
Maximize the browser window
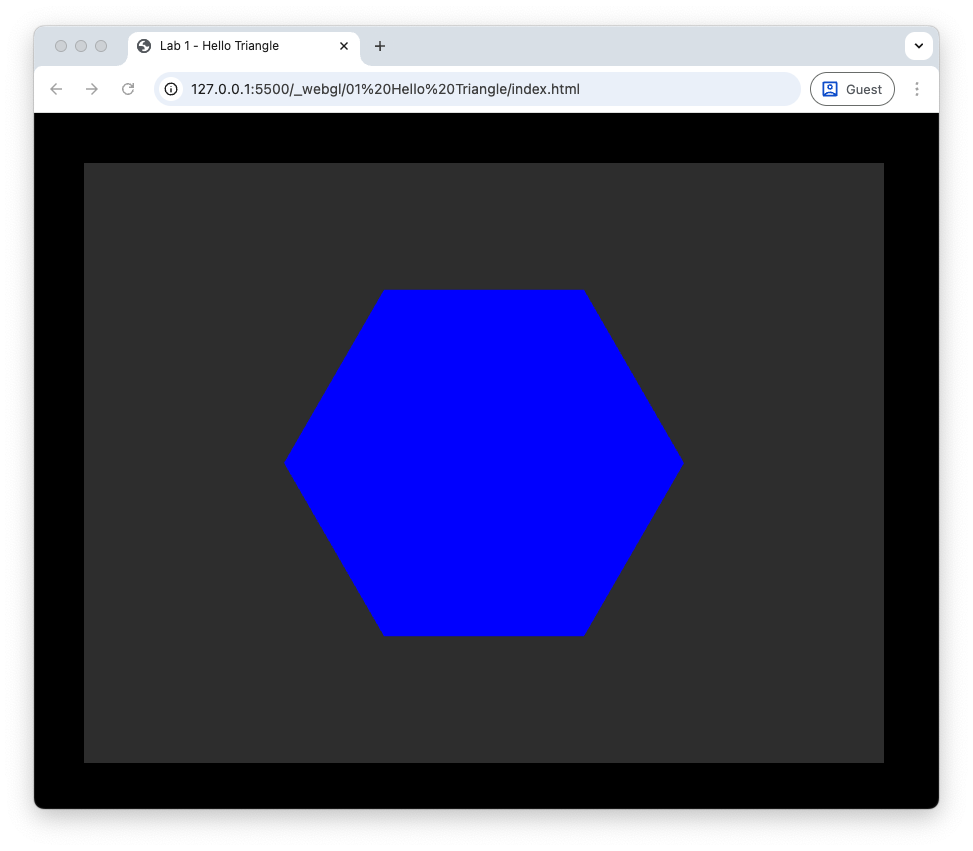[101, 46]
